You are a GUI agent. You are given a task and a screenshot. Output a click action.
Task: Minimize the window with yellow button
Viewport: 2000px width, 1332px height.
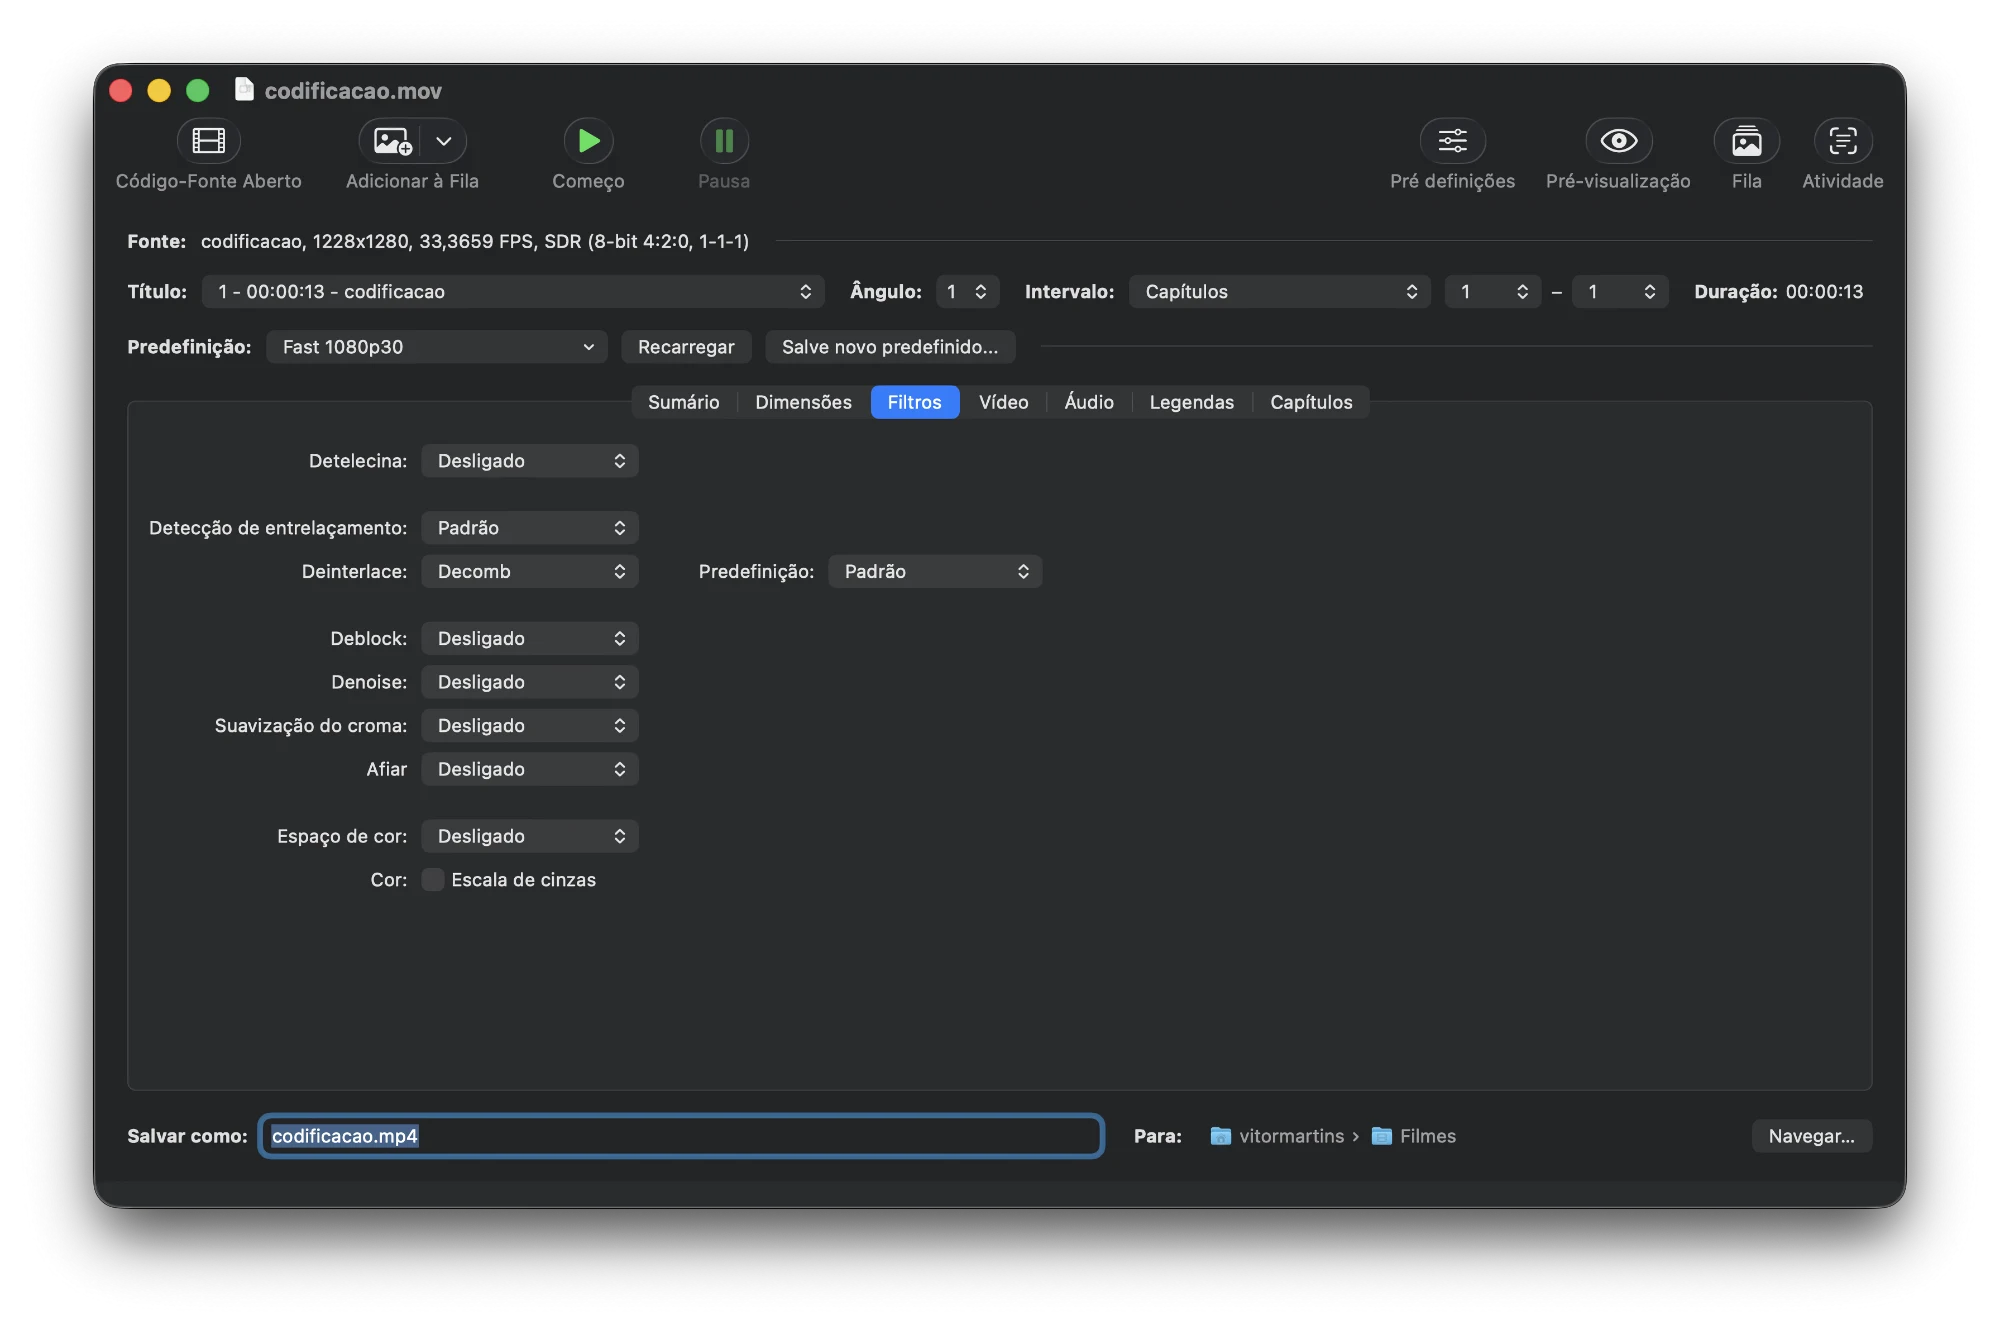click(x=159, y=91)
